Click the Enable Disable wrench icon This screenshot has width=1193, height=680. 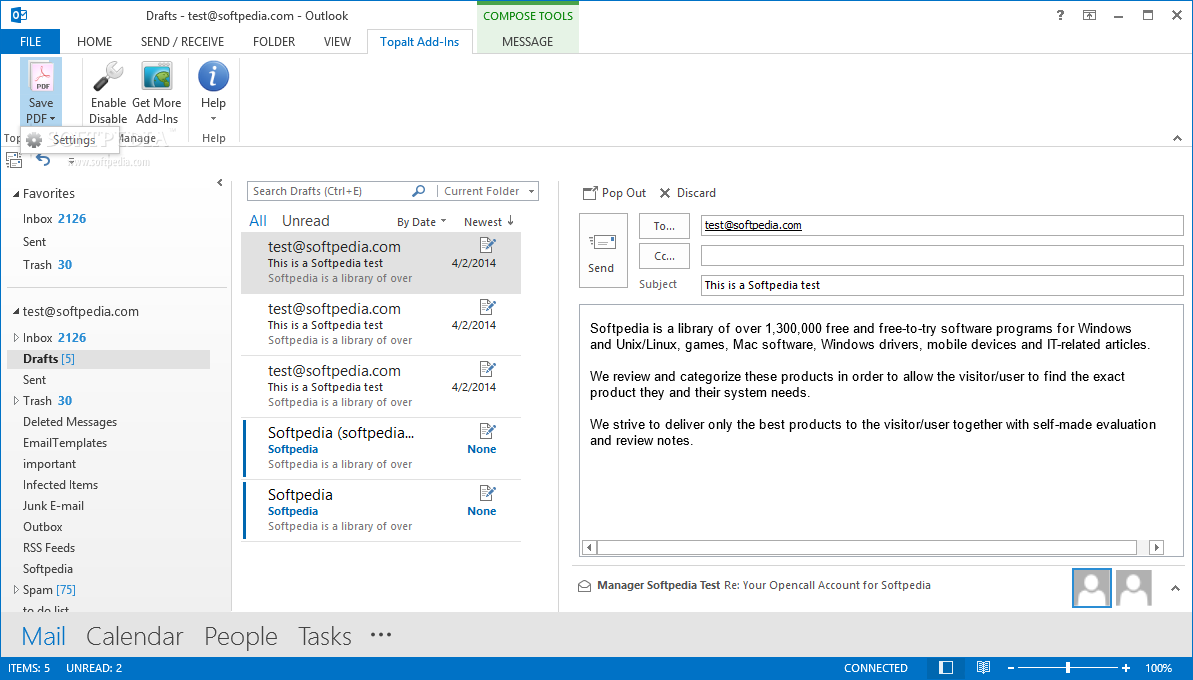point(108,77)
